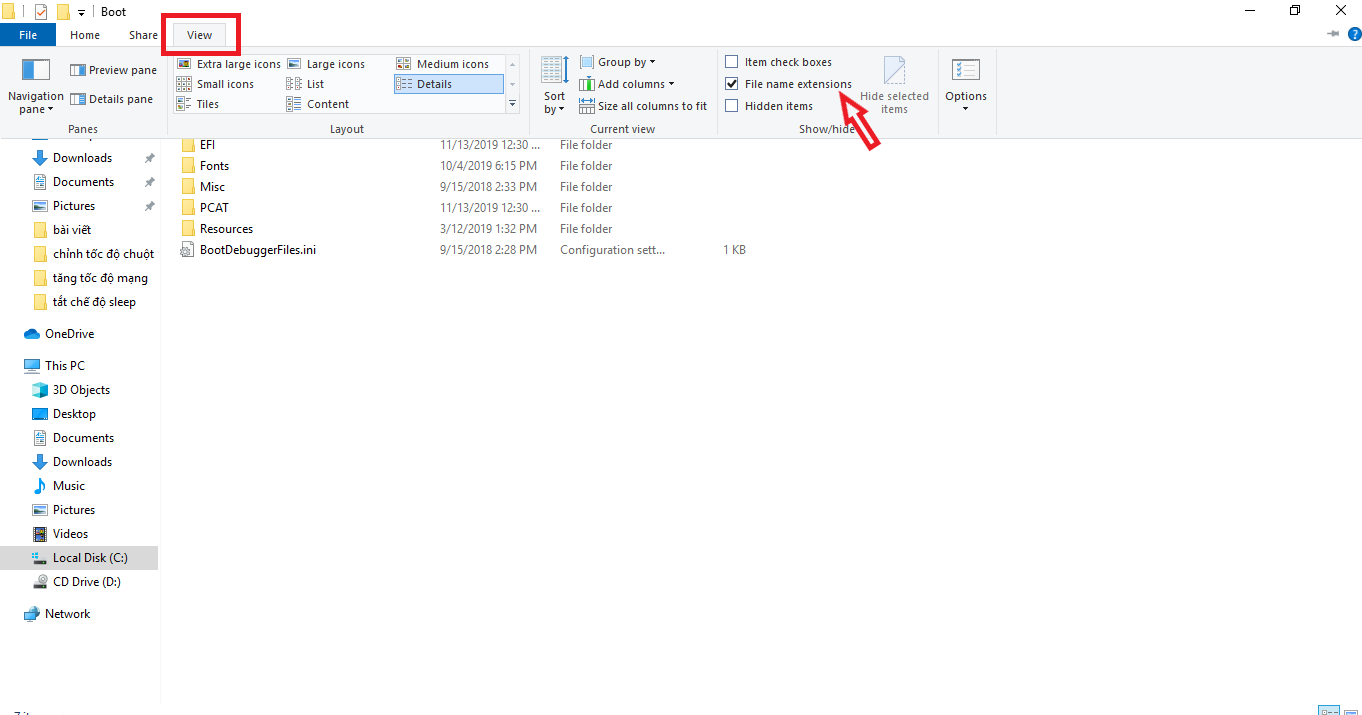Select the EFI folder

coord(207,145)
